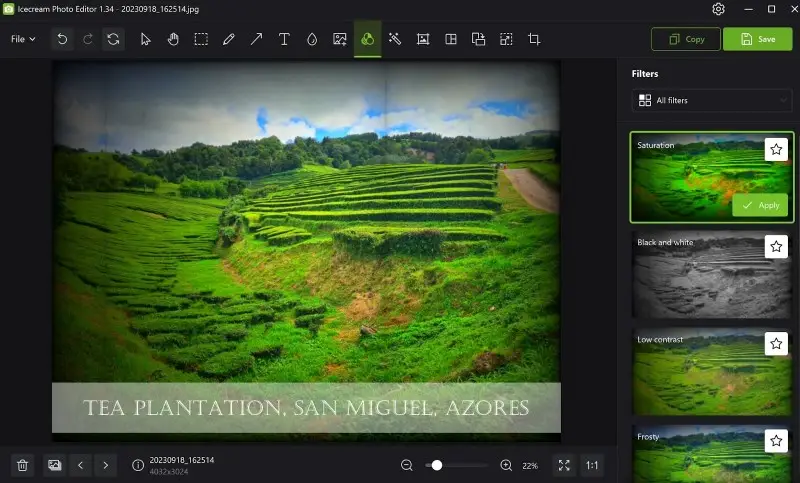800x483 pixels.
Task: Go to the next image
Action: tap(106, 465)
